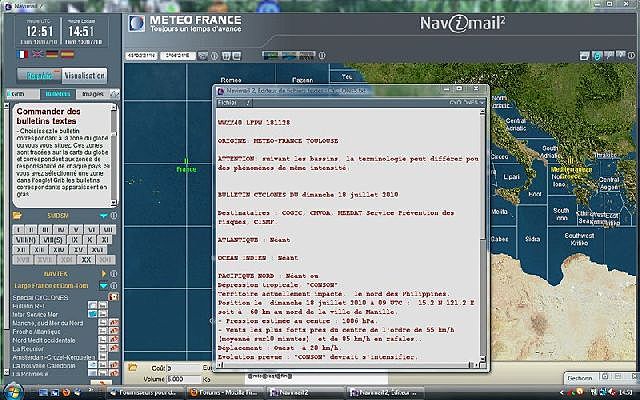Click Inter Service Mer blue map icon

pyautogui.click(x=93, y=314)
